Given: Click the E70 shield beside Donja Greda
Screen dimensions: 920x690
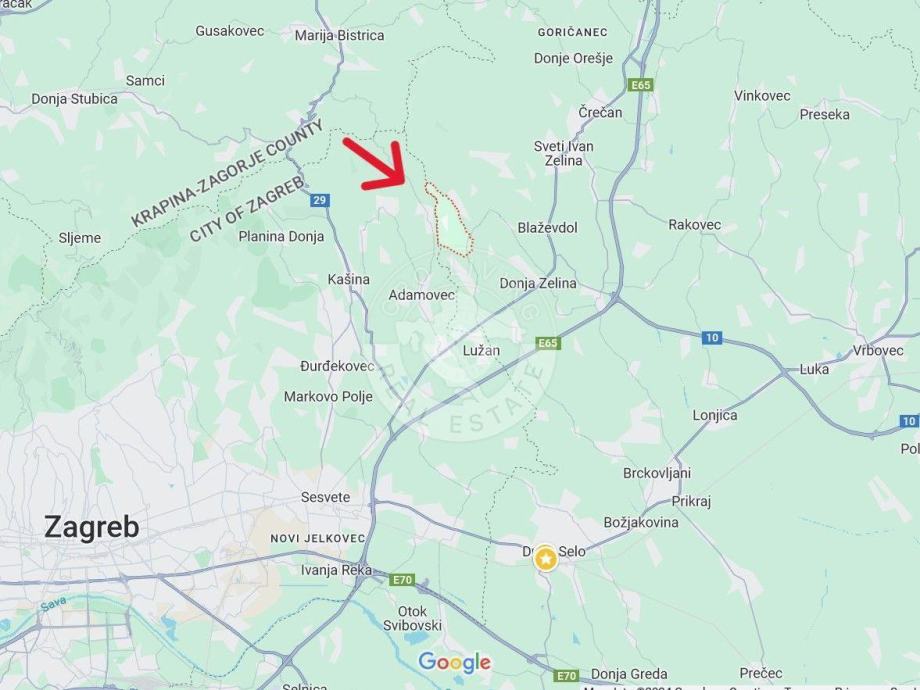Looking at the screenshot, I should click(x=566, y=675).
